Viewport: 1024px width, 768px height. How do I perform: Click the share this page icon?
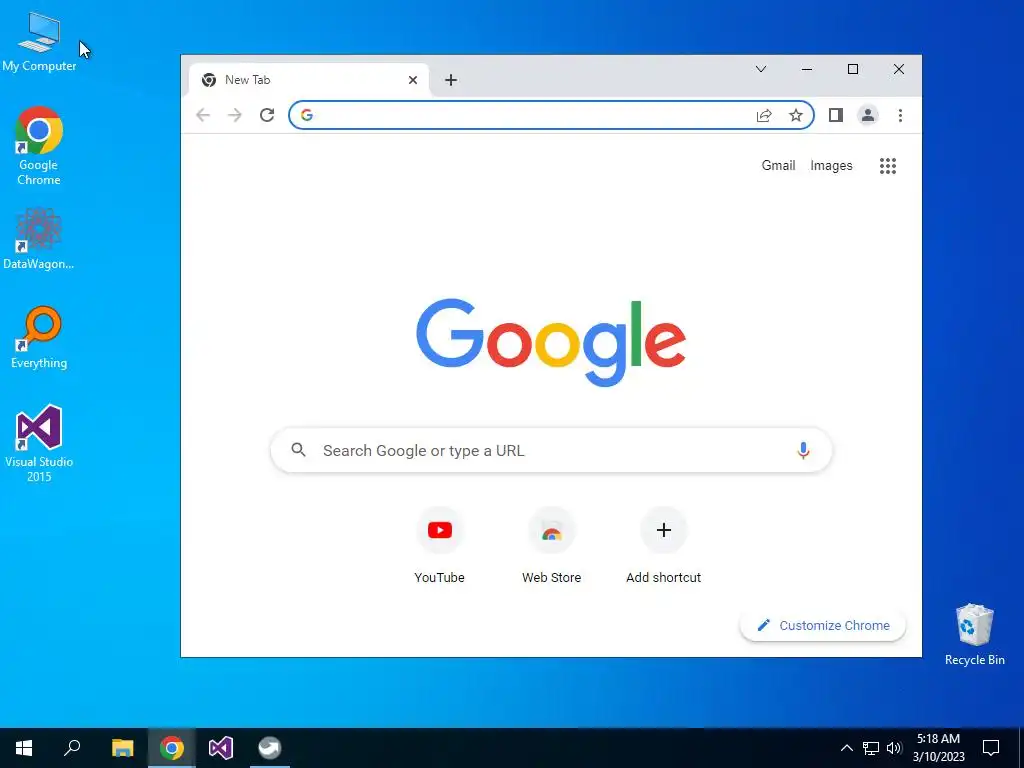point(763,116)
